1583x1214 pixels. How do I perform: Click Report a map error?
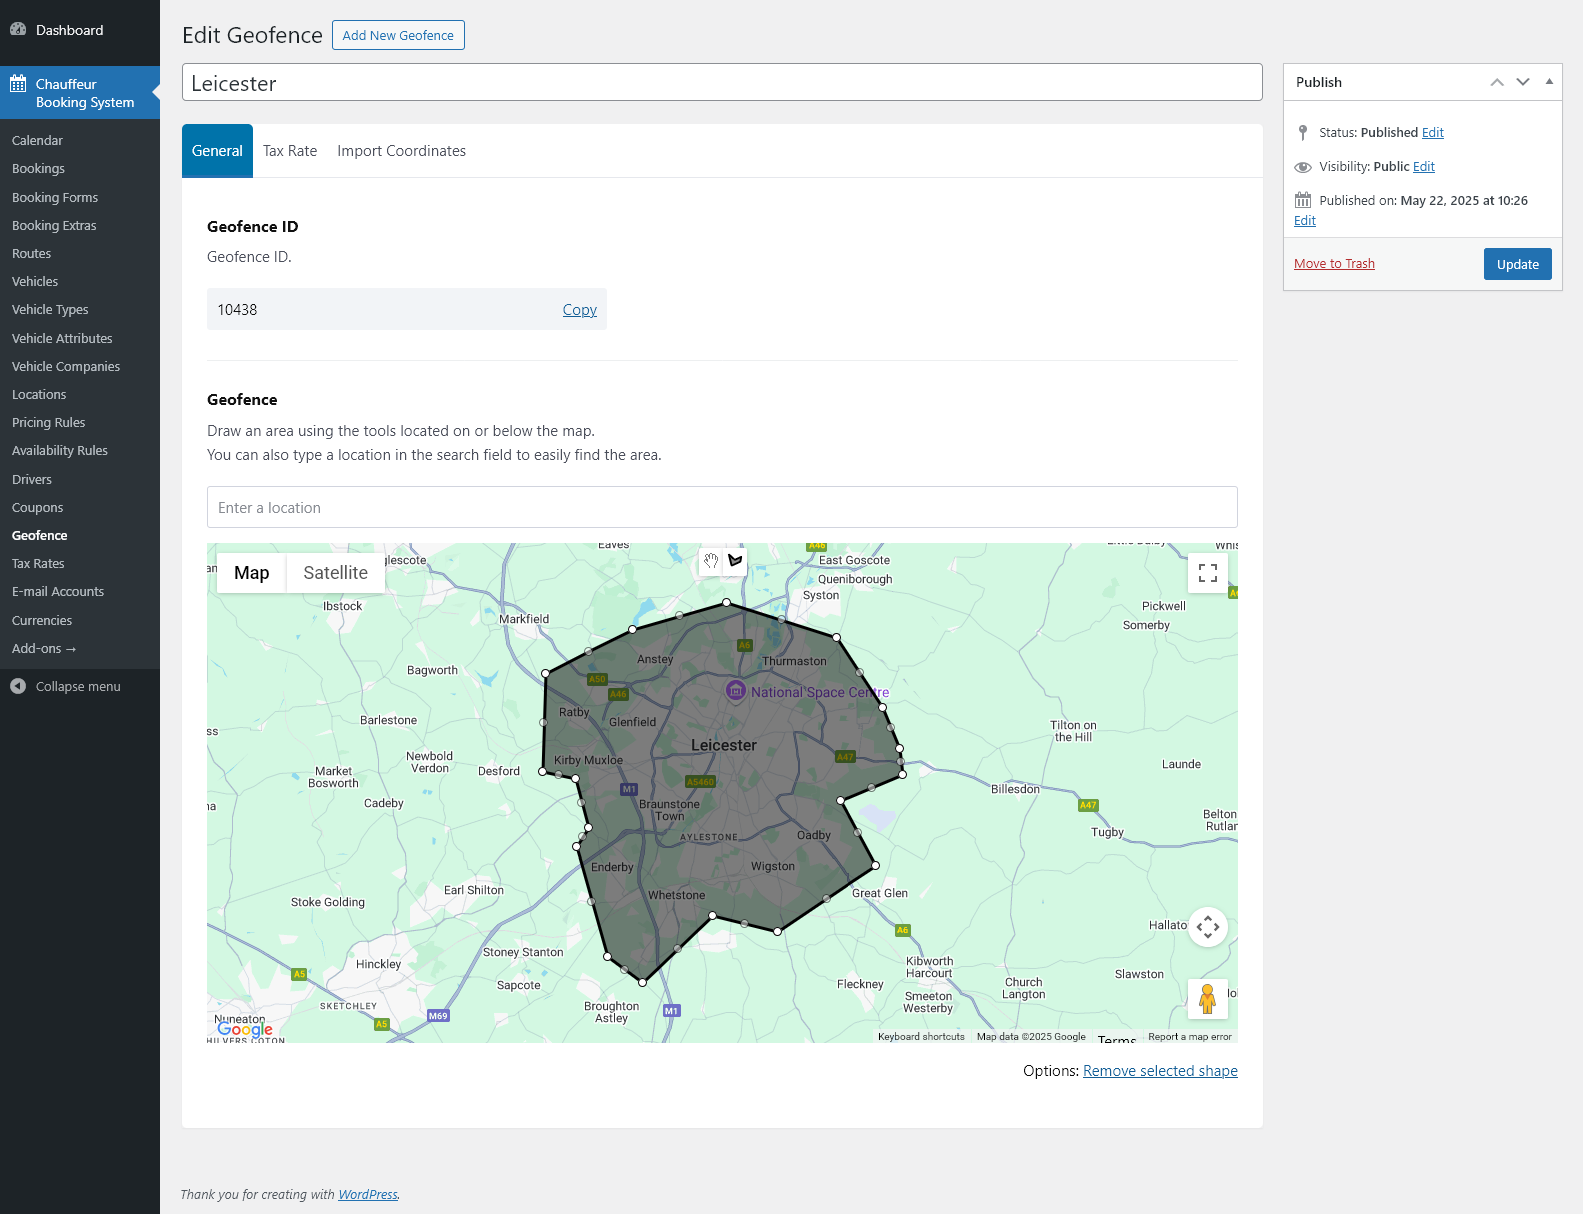[1190, 1037]
